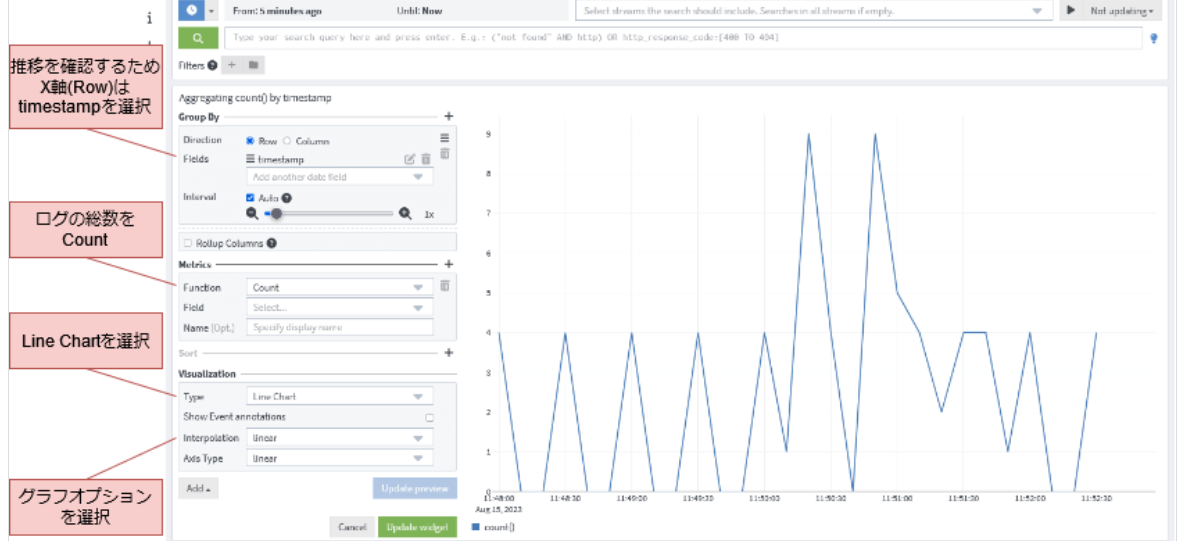Expand the visualization Type dropdown
Viewport: 1180px width, 541px height.
pyautogui.click(x=339, y=396)
